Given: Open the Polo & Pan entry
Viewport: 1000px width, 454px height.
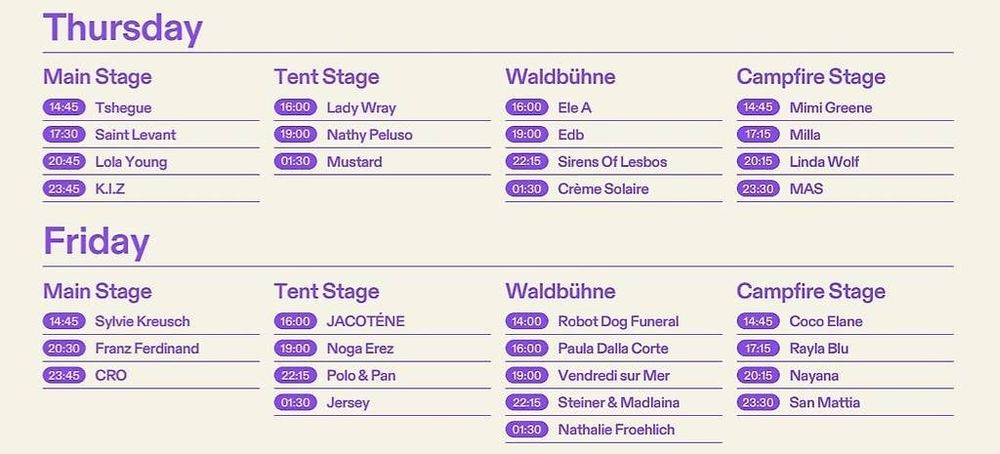Looking at the screenshot, I should pos(361,376).
